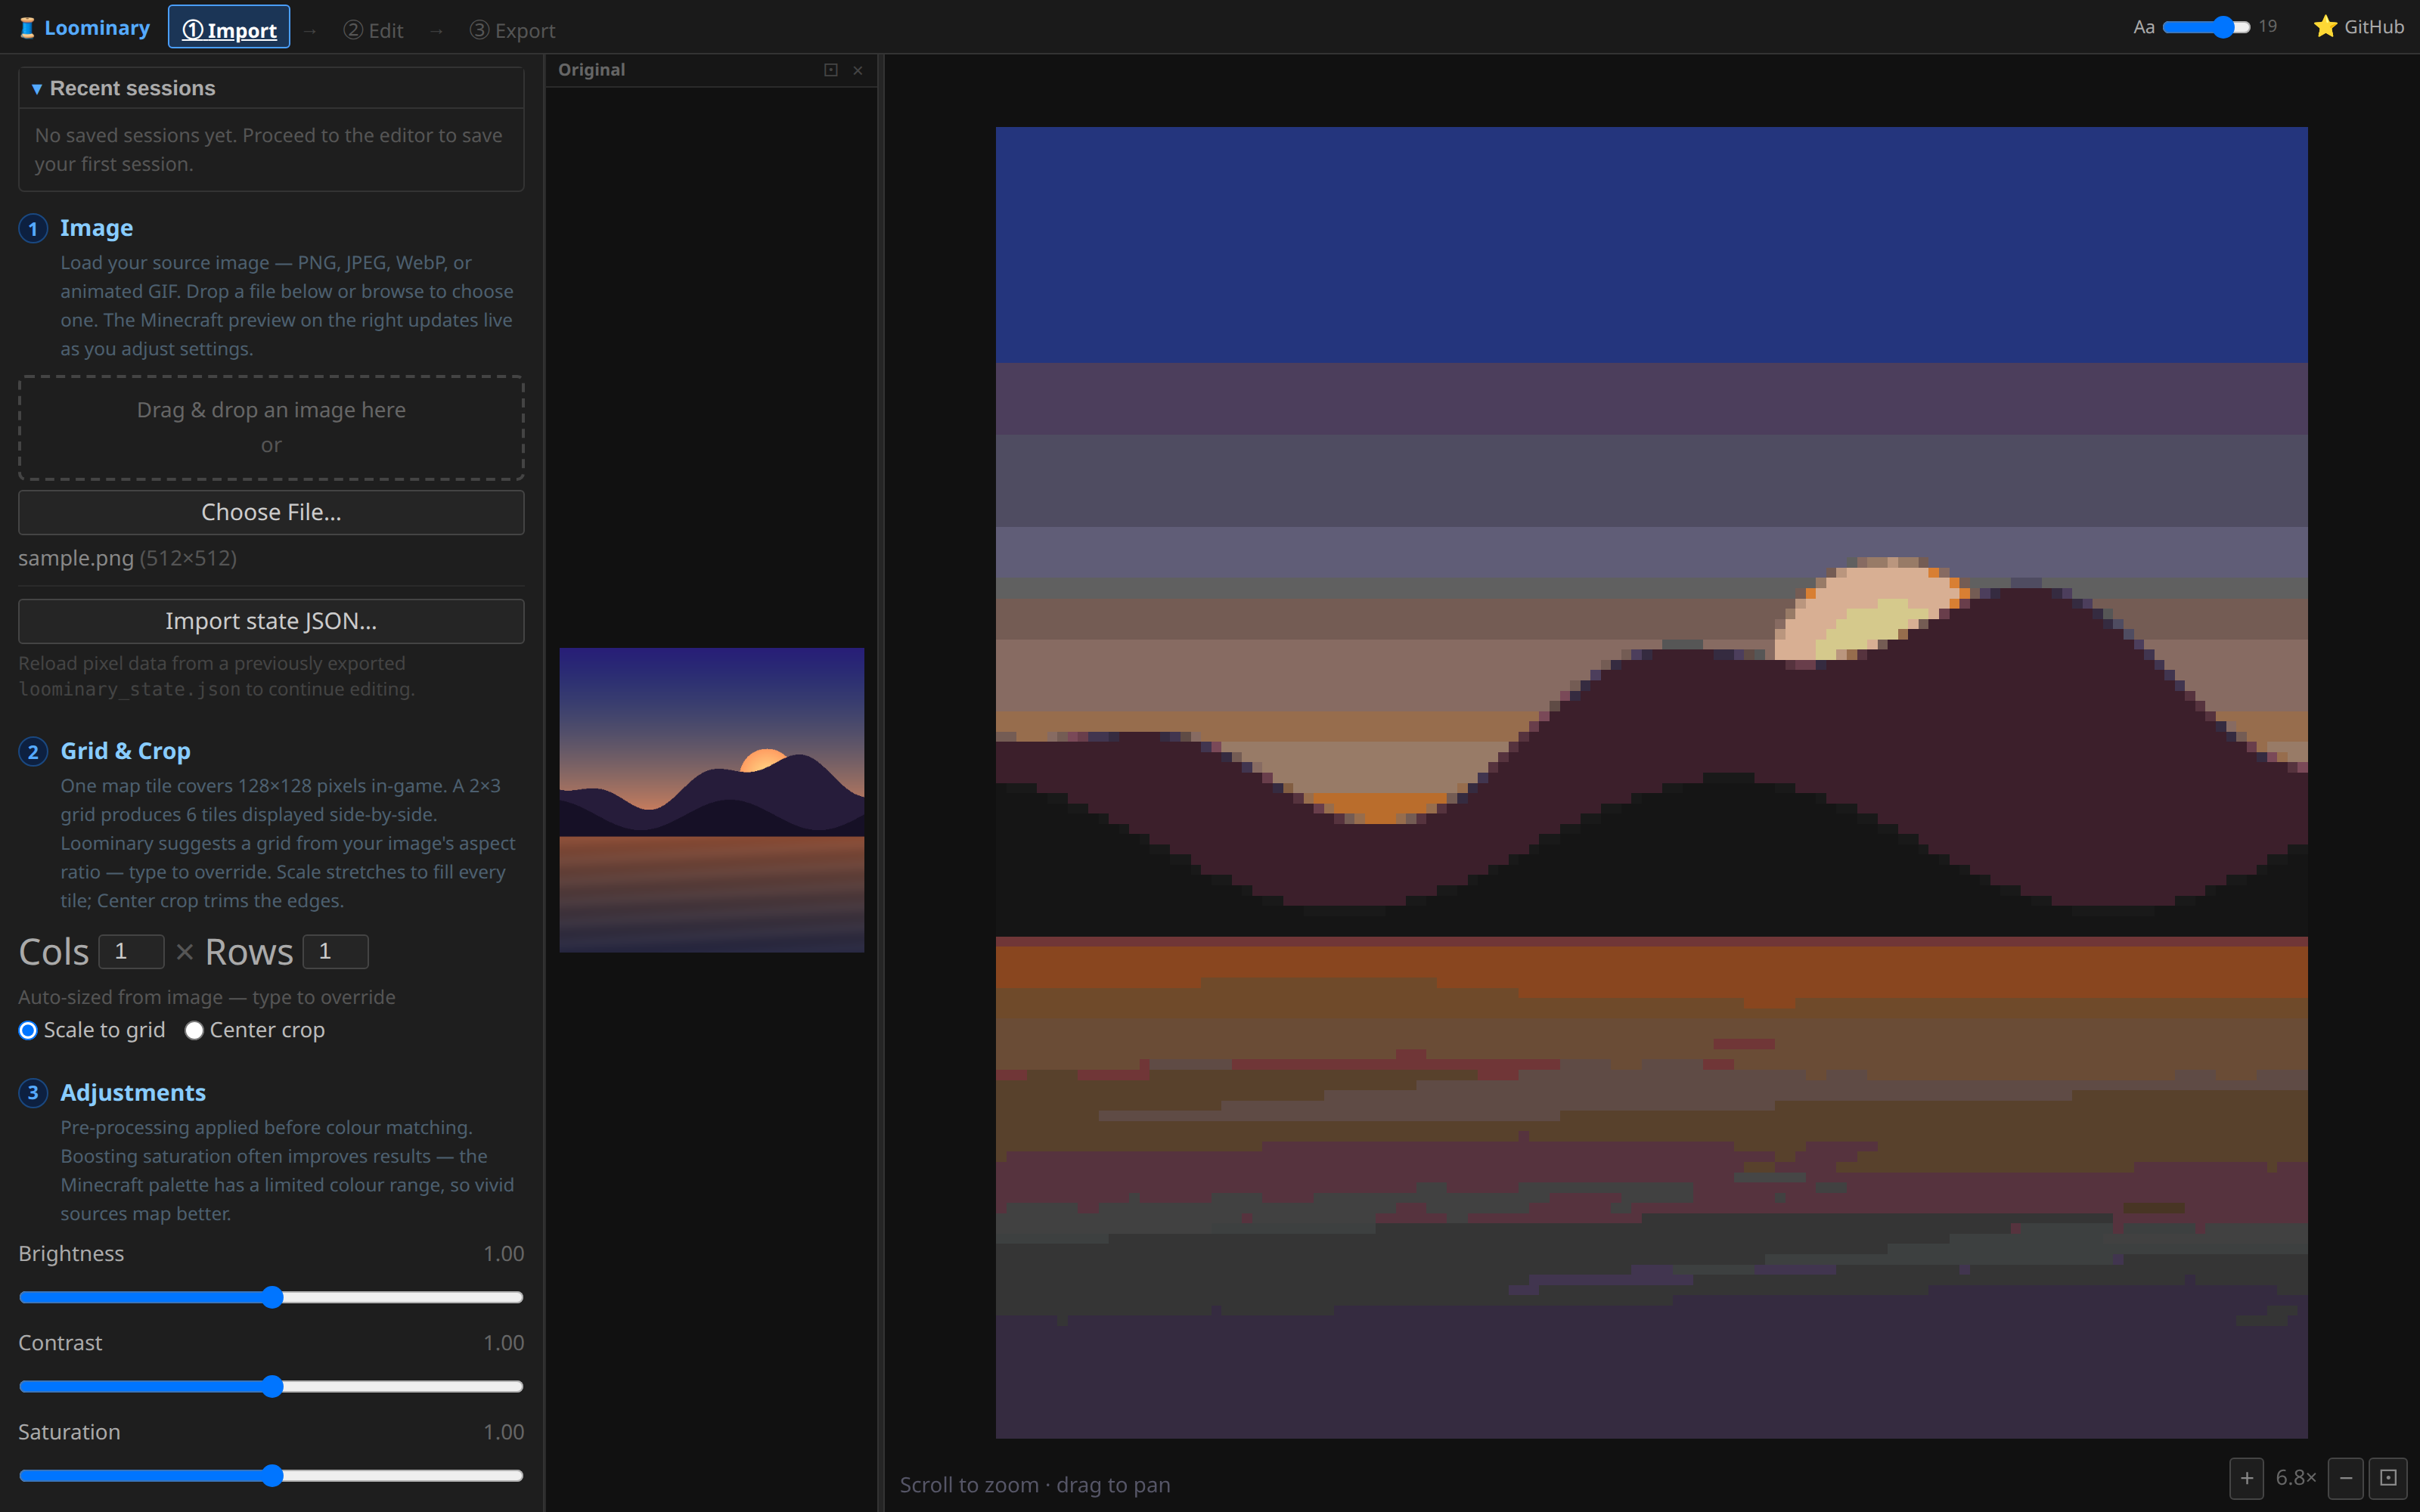Click the 6.8× zoom level text
This screenshot has height=1512, width=2420.
(2295, 1478)
